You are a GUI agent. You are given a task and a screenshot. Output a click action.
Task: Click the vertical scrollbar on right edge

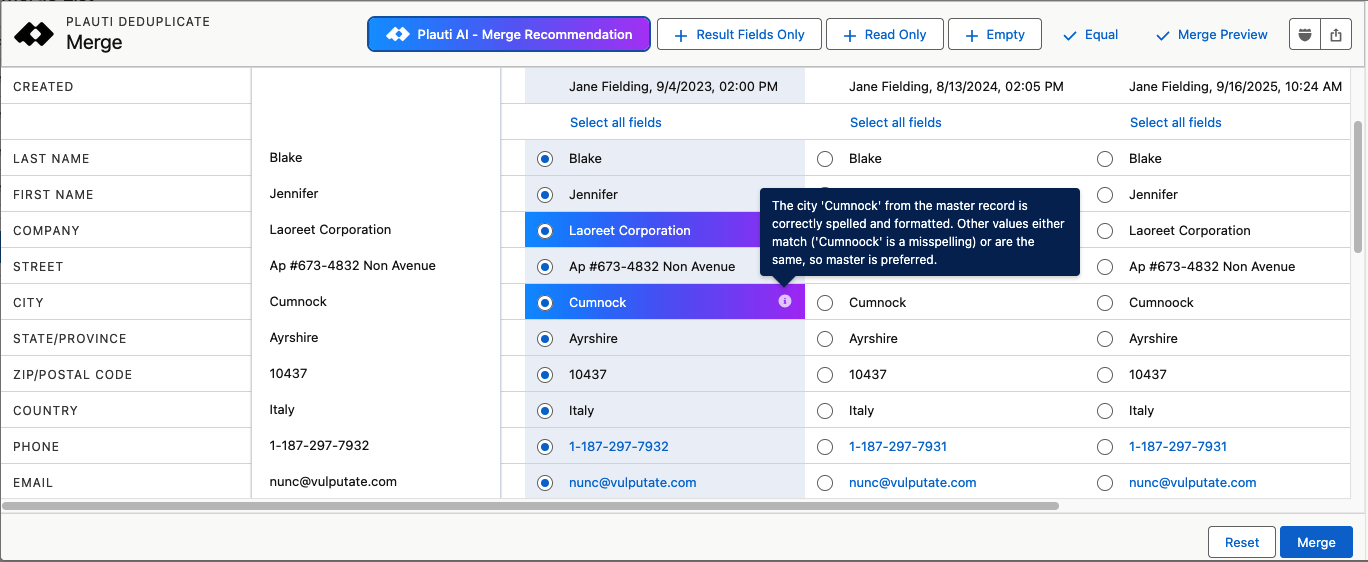[1357, 187]
